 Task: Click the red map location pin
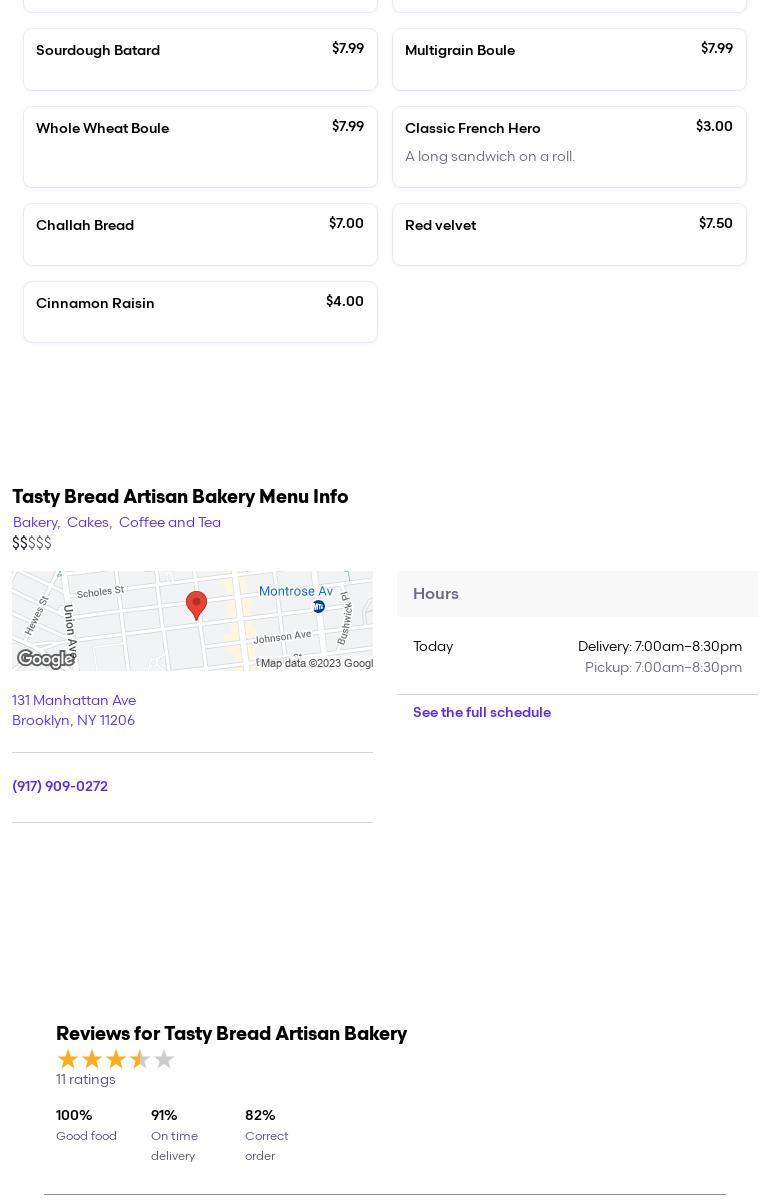coord(197,604)
